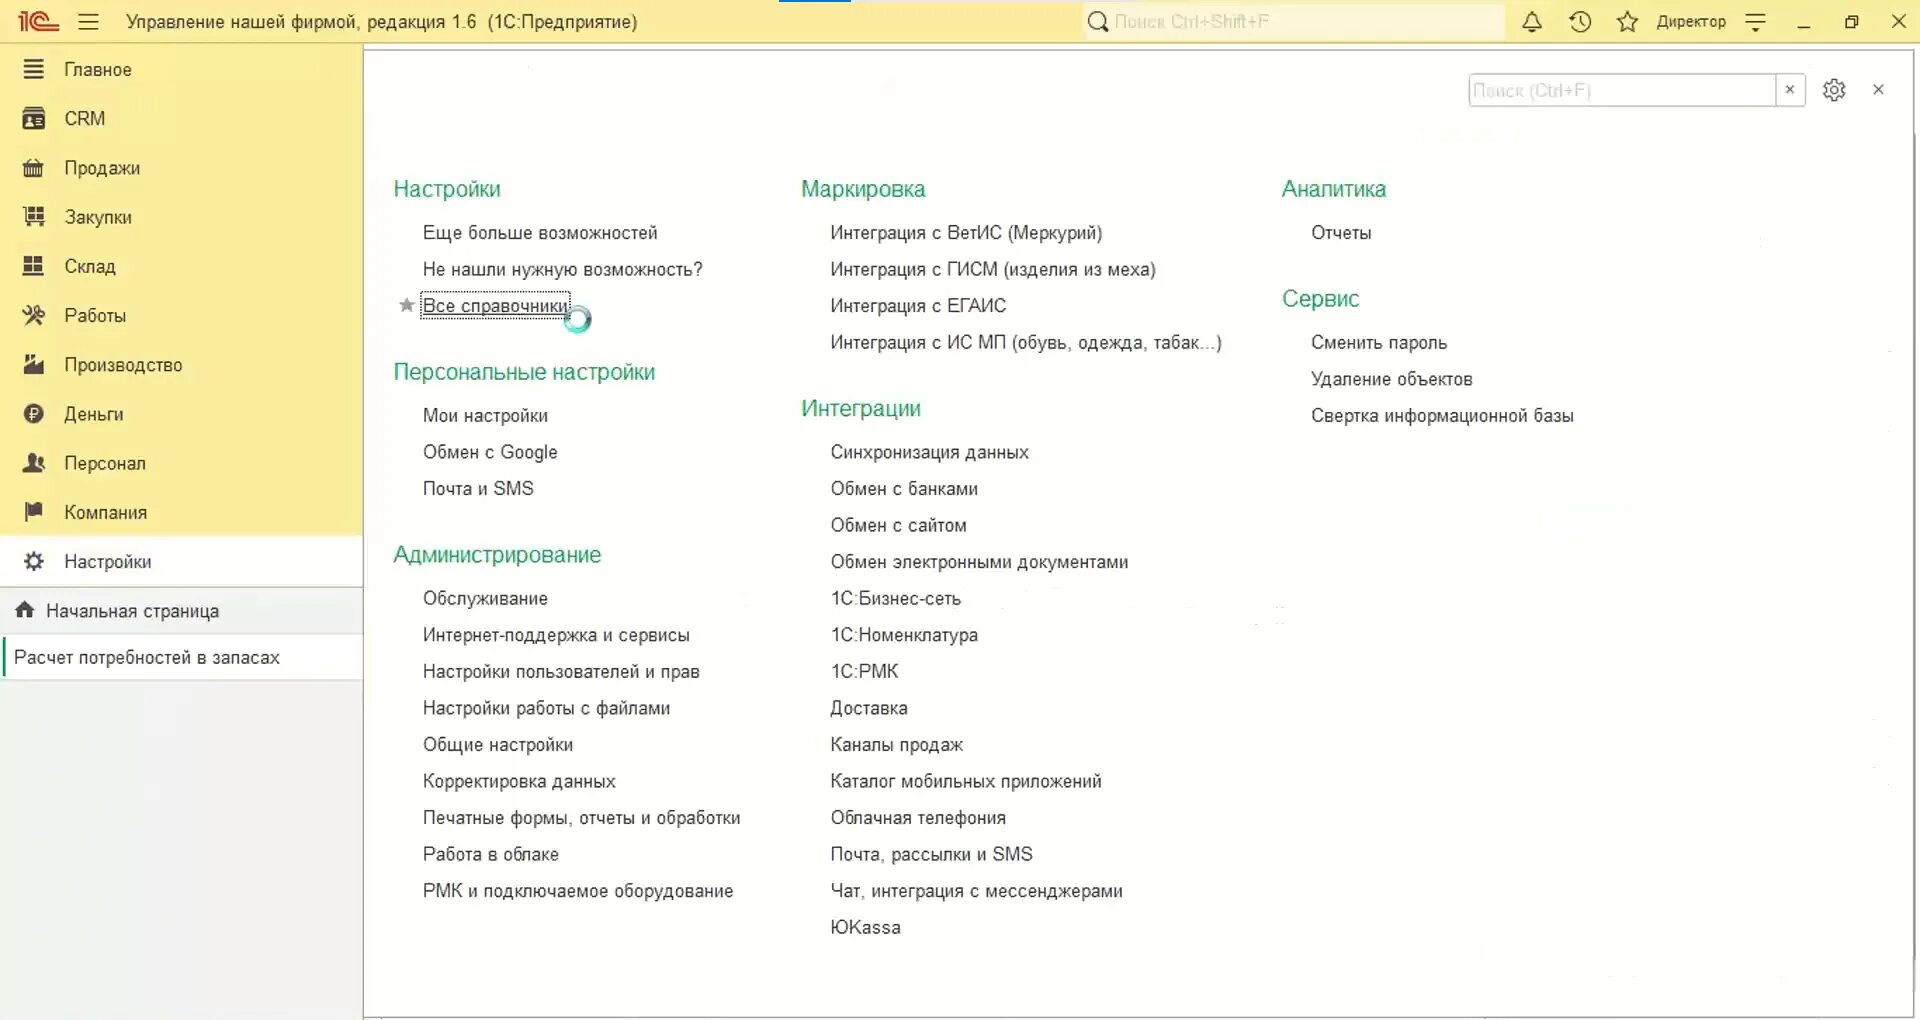Screen dimensions: 1920x1020
Task: Open Интеграция с ГИСМ (изделия из меха)
Action: click(x=993, y=269)
